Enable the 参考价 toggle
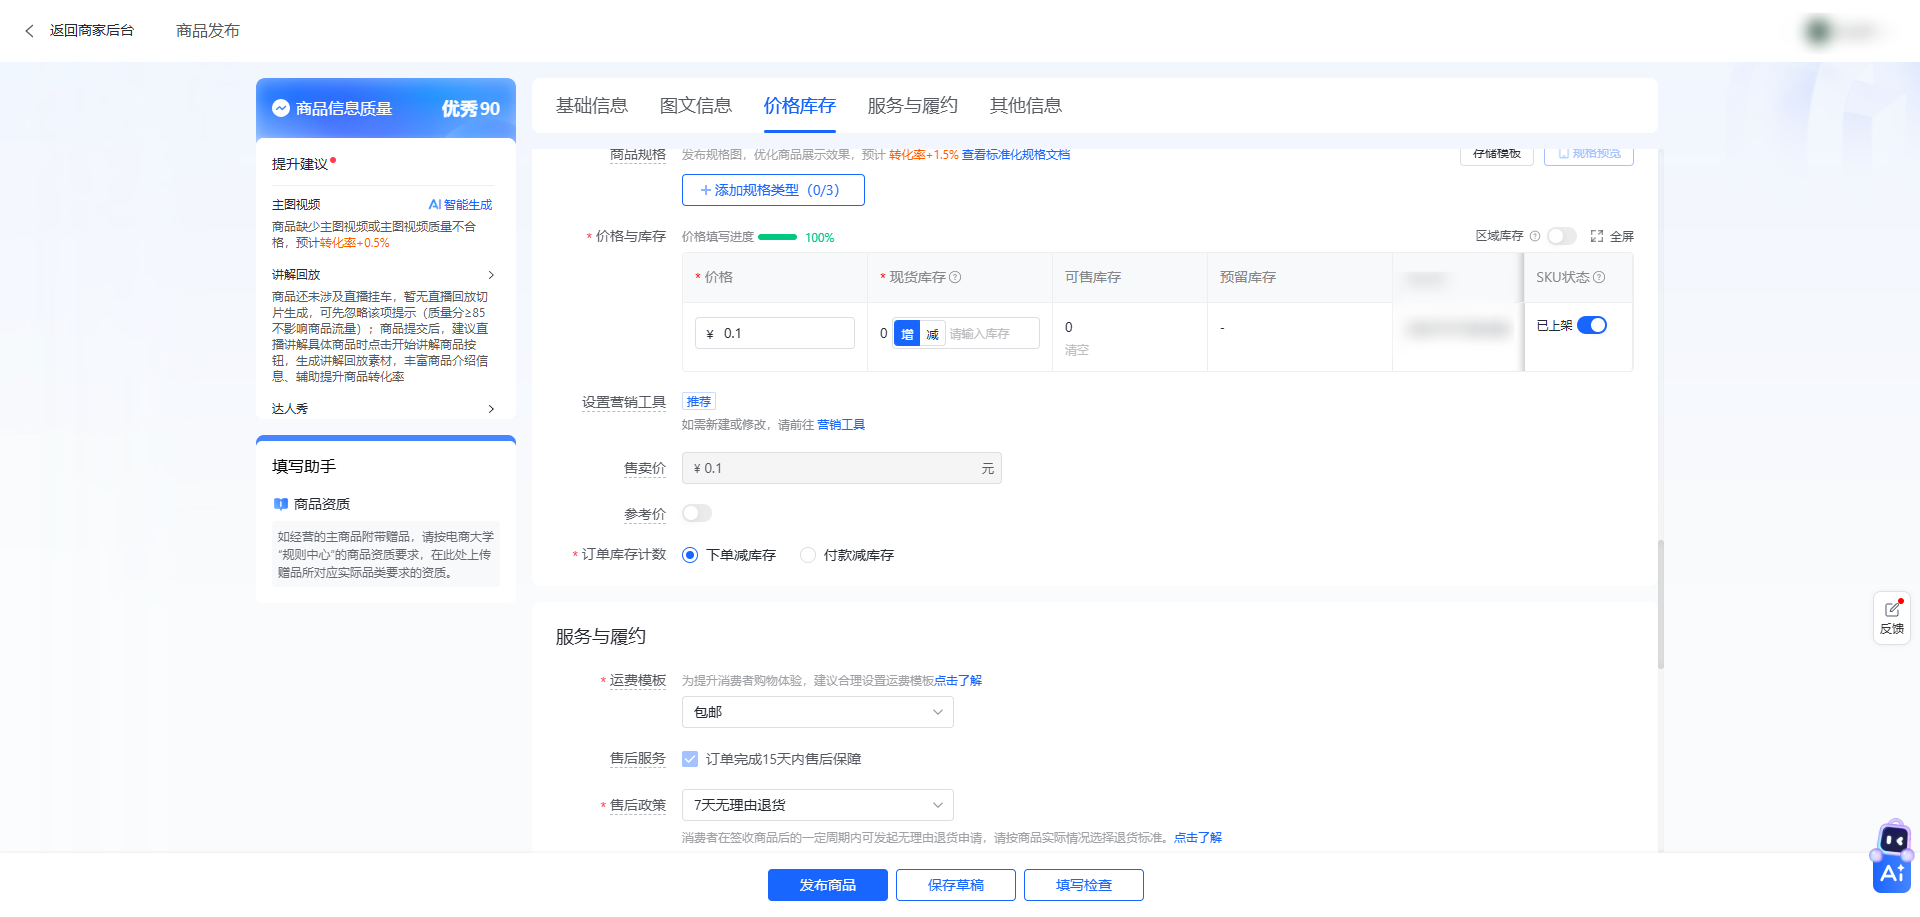The width and height of the screenshot is (1920, 917). coord(697,513)
